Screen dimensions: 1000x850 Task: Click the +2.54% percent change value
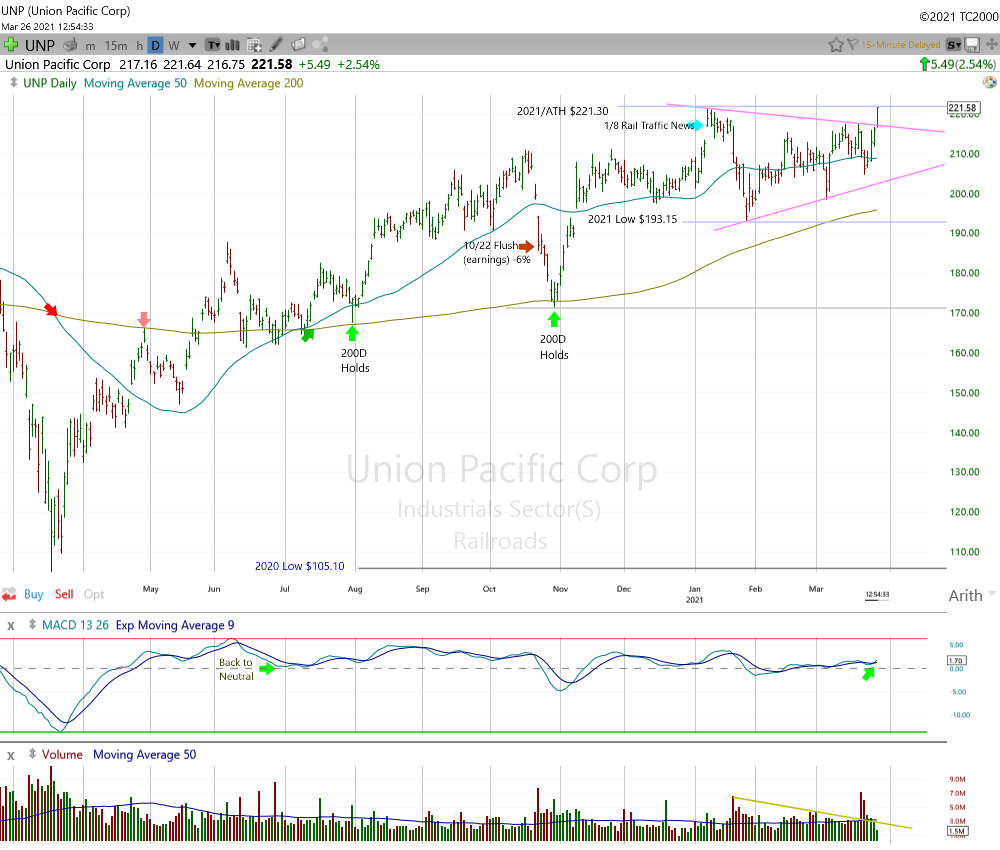(x=358, y=64)
